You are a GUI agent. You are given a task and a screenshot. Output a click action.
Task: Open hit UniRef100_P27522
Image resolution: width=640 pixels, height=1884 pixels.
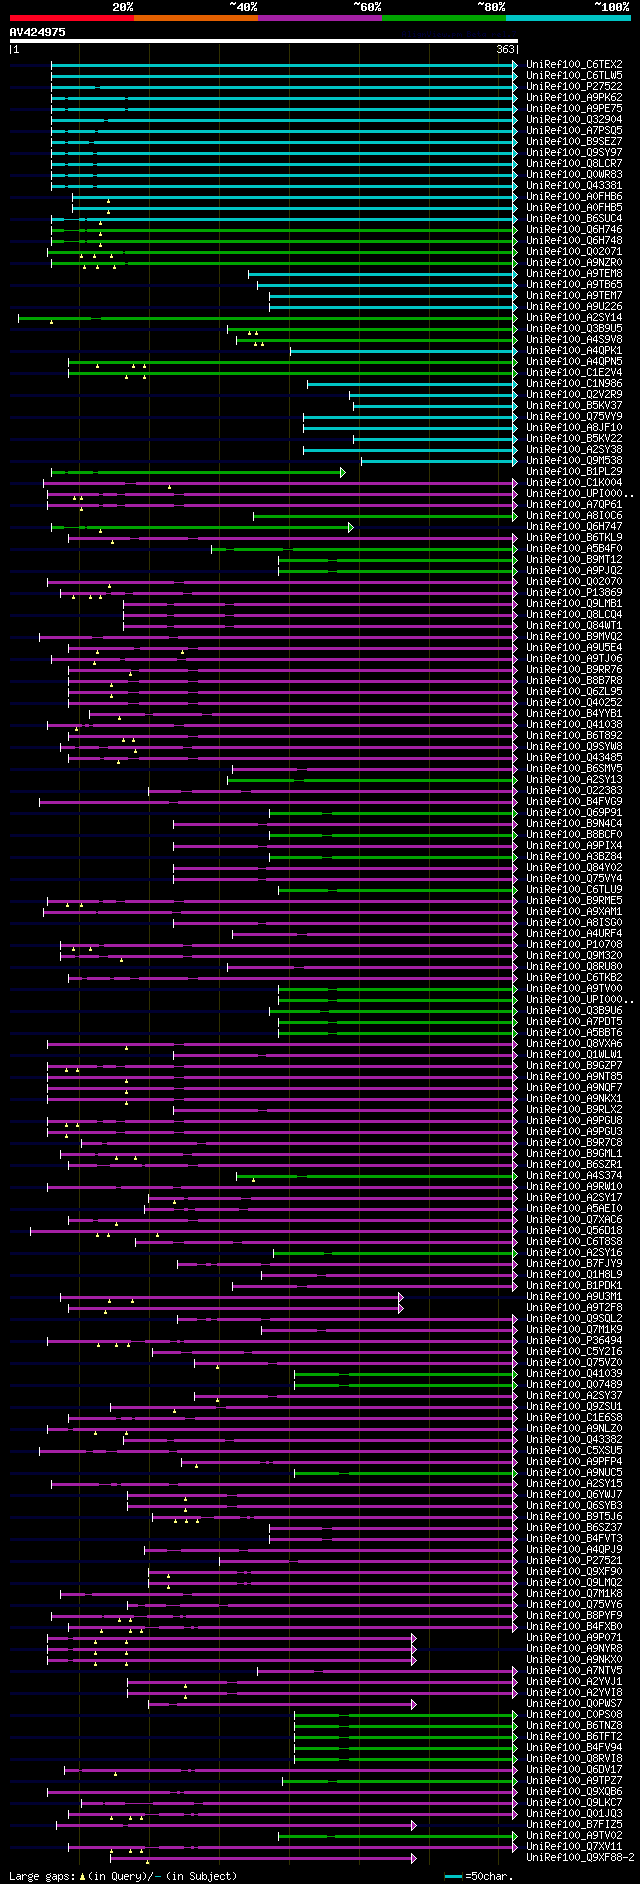pos(574,86)
